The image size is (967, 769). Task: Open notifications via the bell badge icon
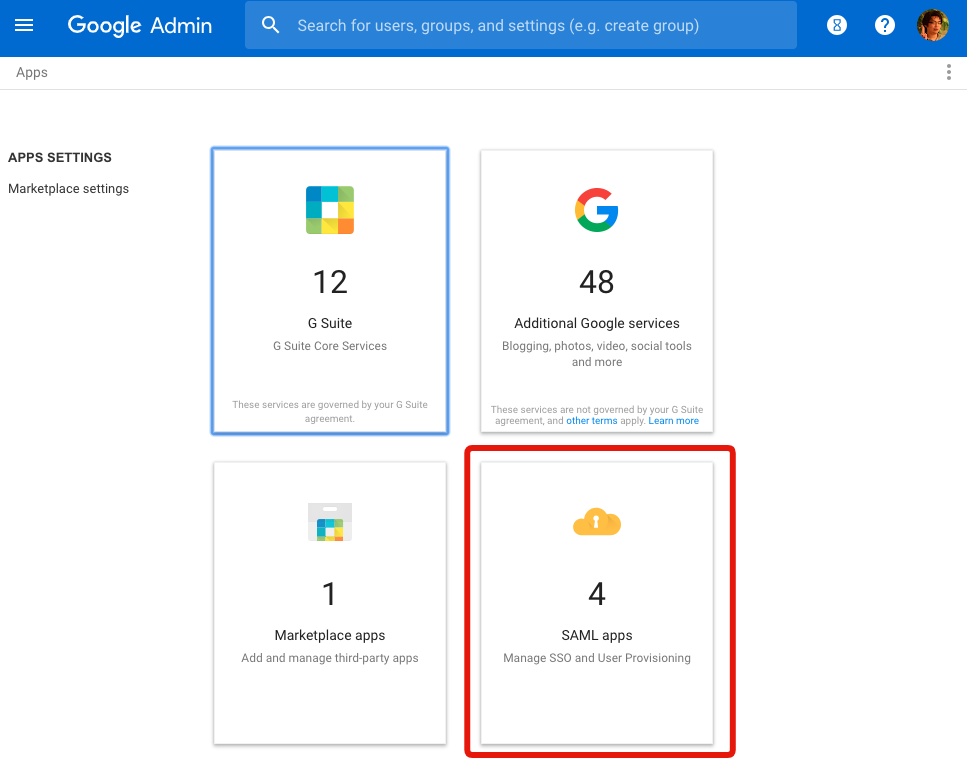(836, 25)
